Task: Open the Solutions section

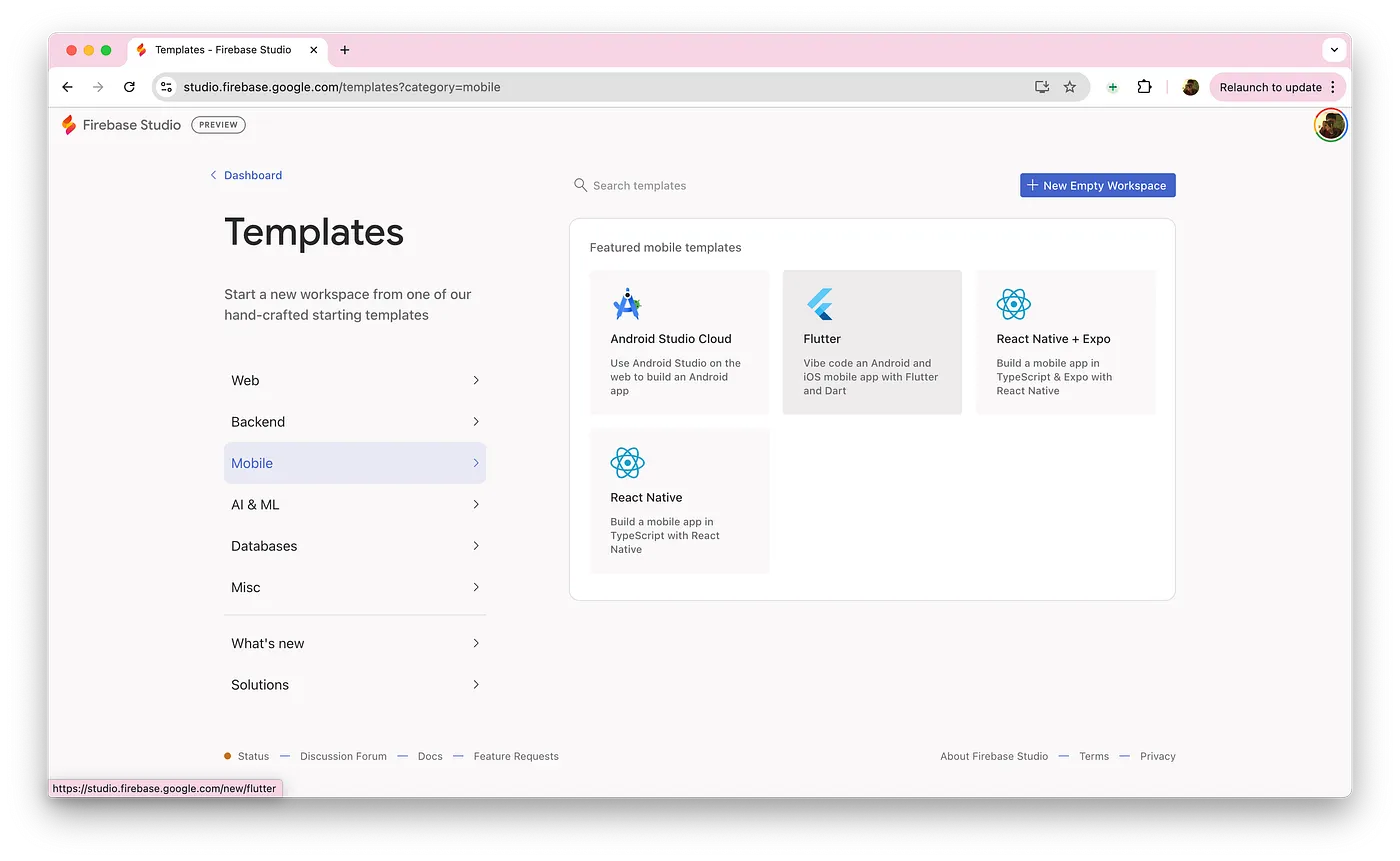Action: click(355, 685)
